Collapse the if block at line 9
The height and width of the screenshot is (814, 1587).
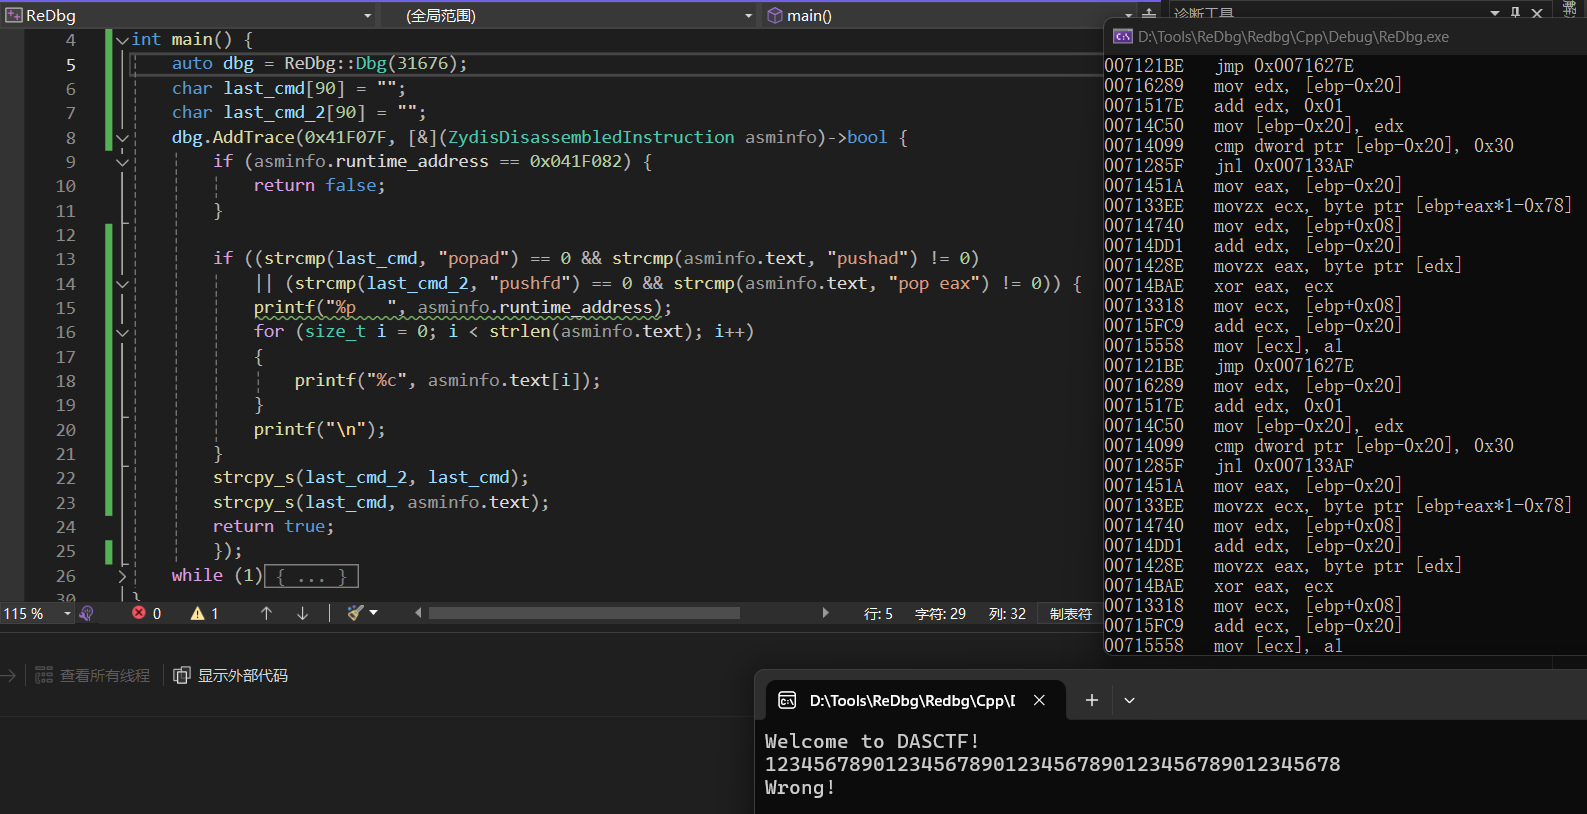[x=122, y=162]
